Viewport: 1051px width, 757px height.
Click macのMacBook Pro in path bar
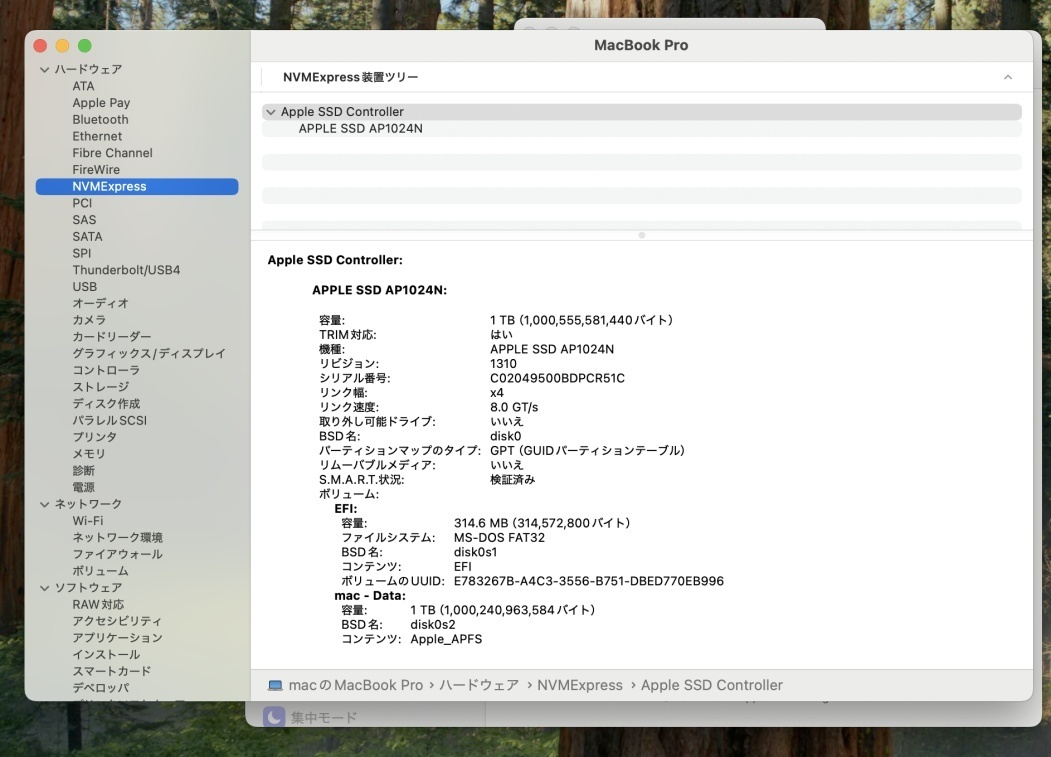pyautogui.click(x=355, y=685)
